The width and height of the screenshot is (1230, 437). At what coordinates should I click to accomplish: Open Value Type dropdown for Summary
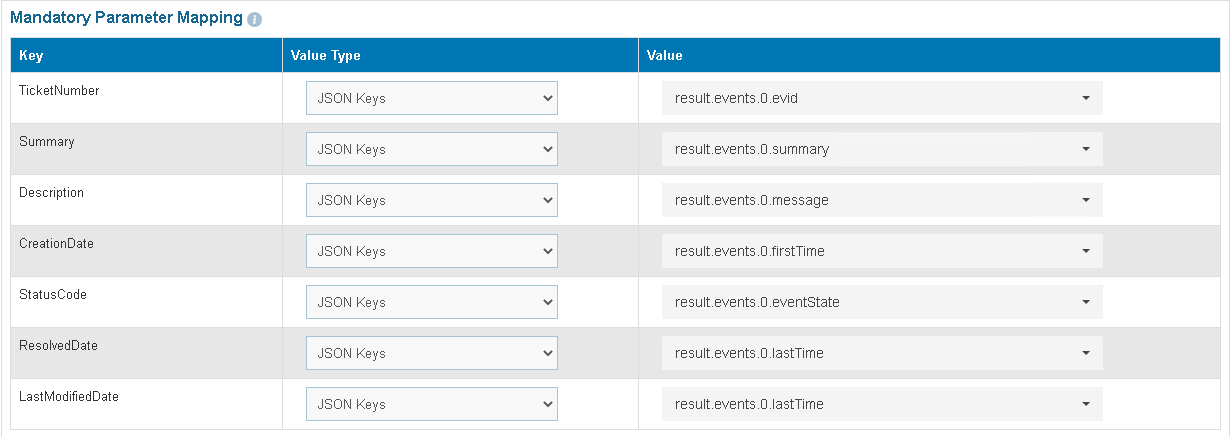432,149
